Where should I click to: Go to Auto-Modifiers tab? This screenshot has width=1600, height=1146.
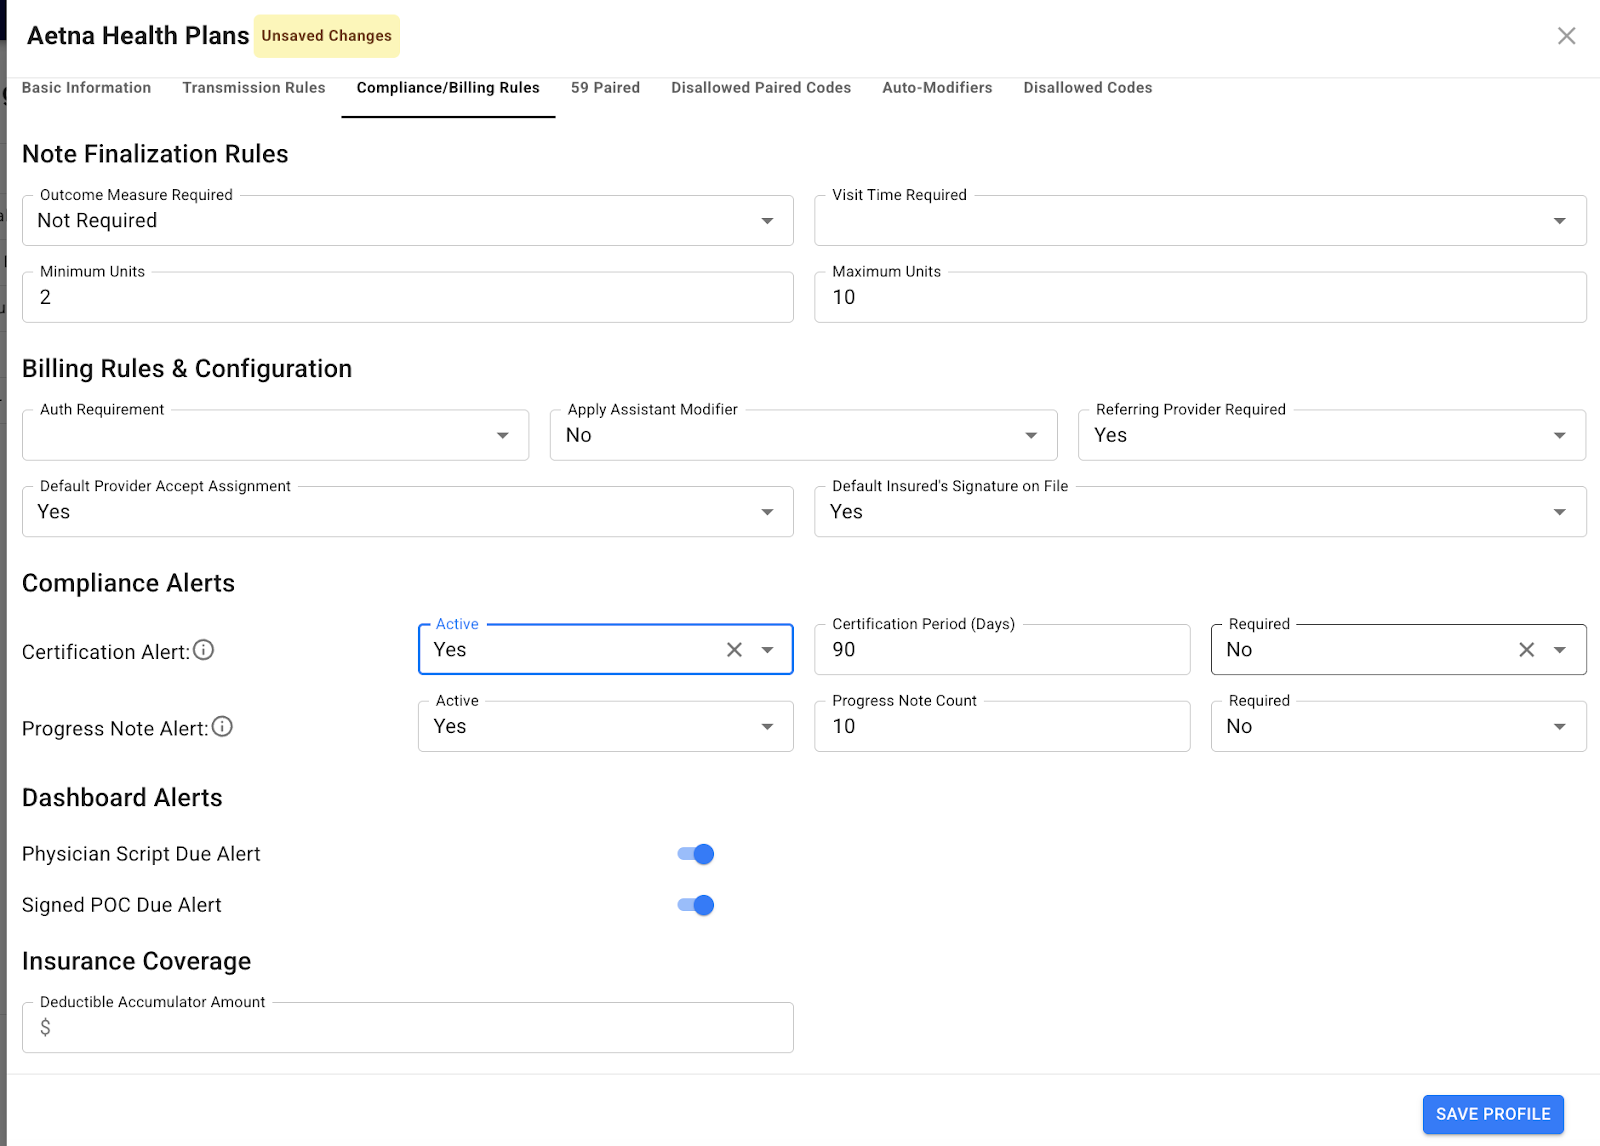tap(937, 88)
